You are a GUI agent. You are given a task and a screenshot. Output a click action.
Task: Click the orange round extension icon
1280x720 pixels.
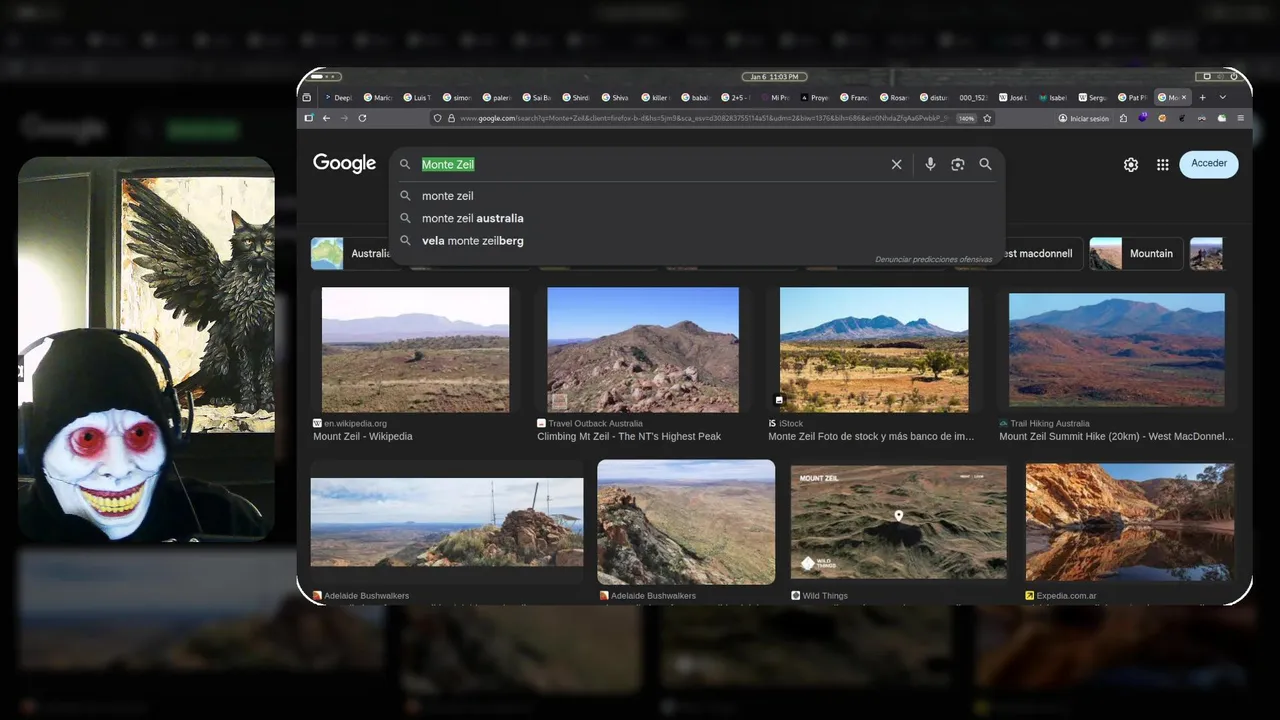(1162, 118)
